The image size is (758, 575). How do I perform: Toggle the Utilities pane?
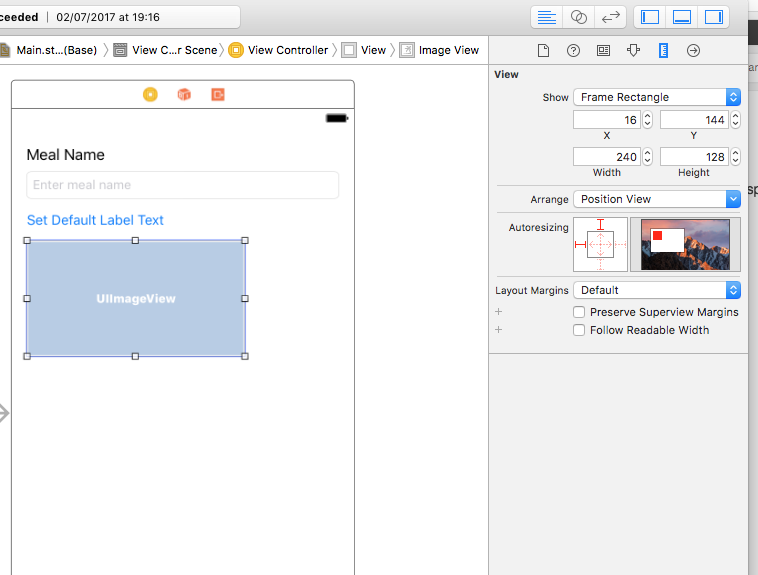click(x=714, y=17)
